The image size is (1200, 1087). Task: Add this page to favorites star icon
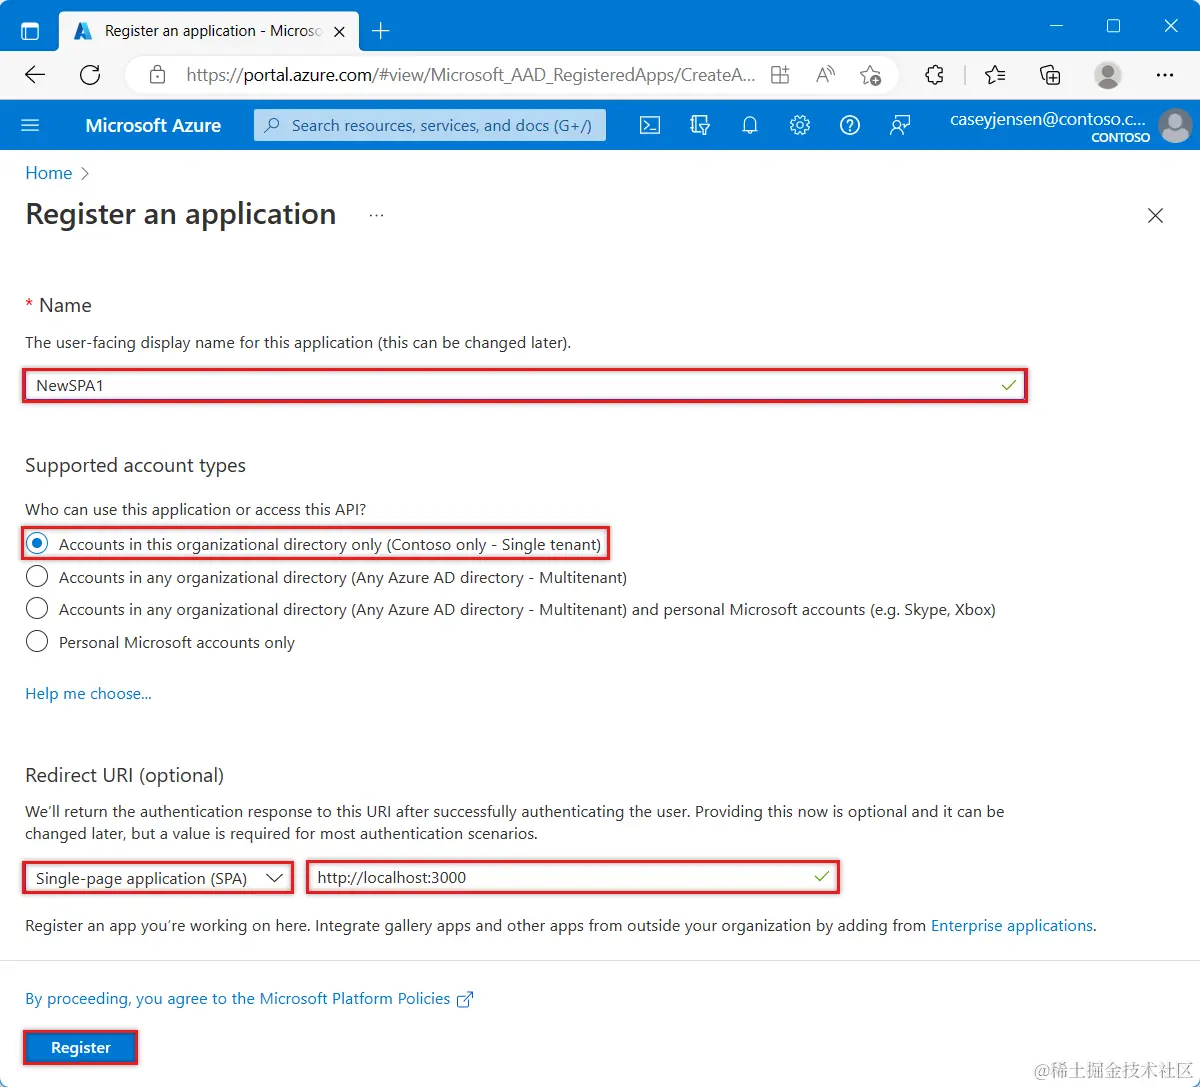[871, 75]
